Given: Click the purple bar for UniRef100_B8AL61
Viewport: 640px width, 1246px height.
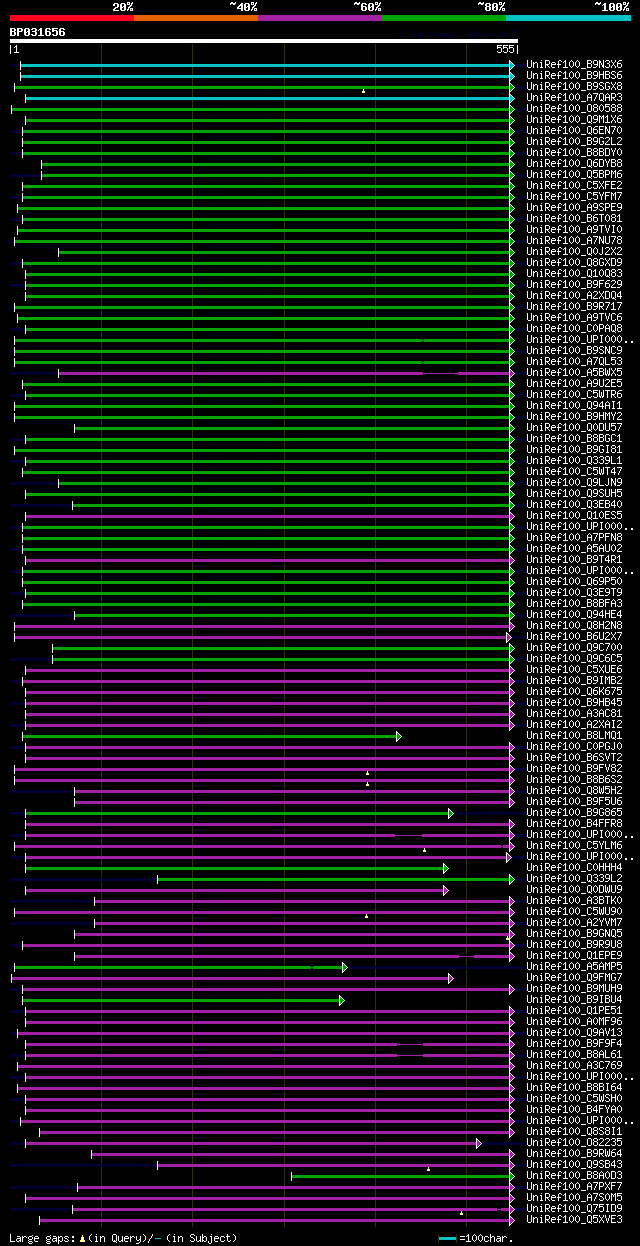Looking at the screenshot, I should (269, 1054).
